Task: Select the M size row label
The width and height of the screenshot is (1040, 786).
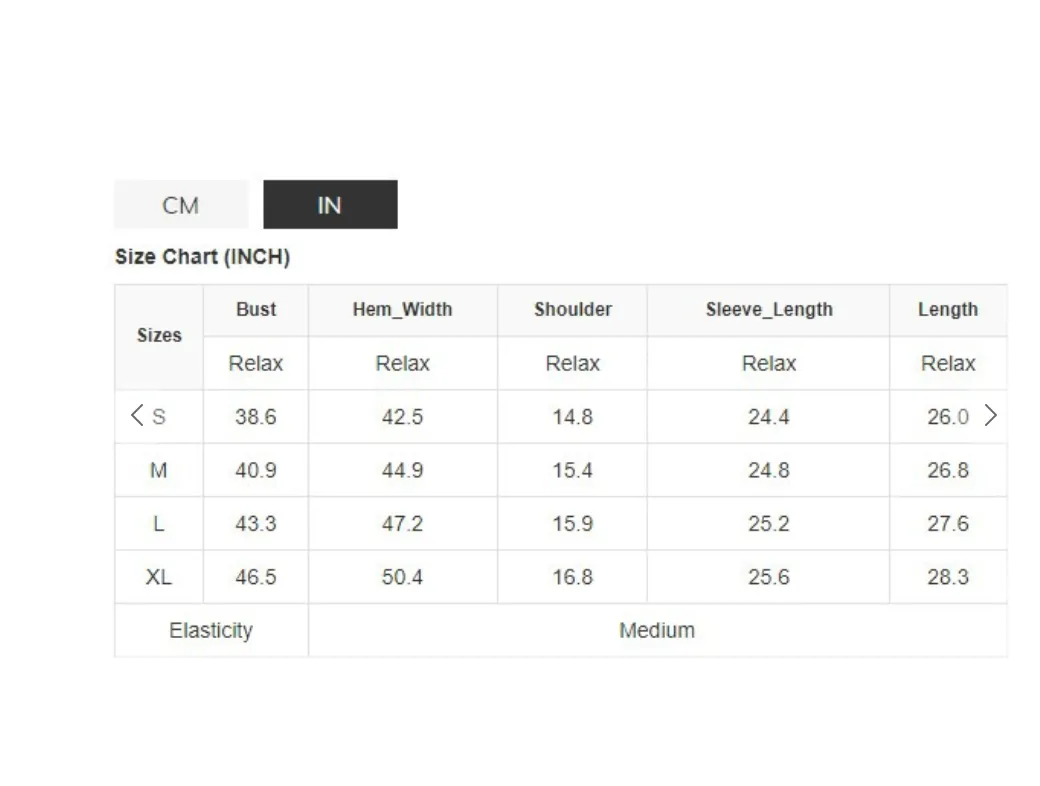Action: point(159,470)
